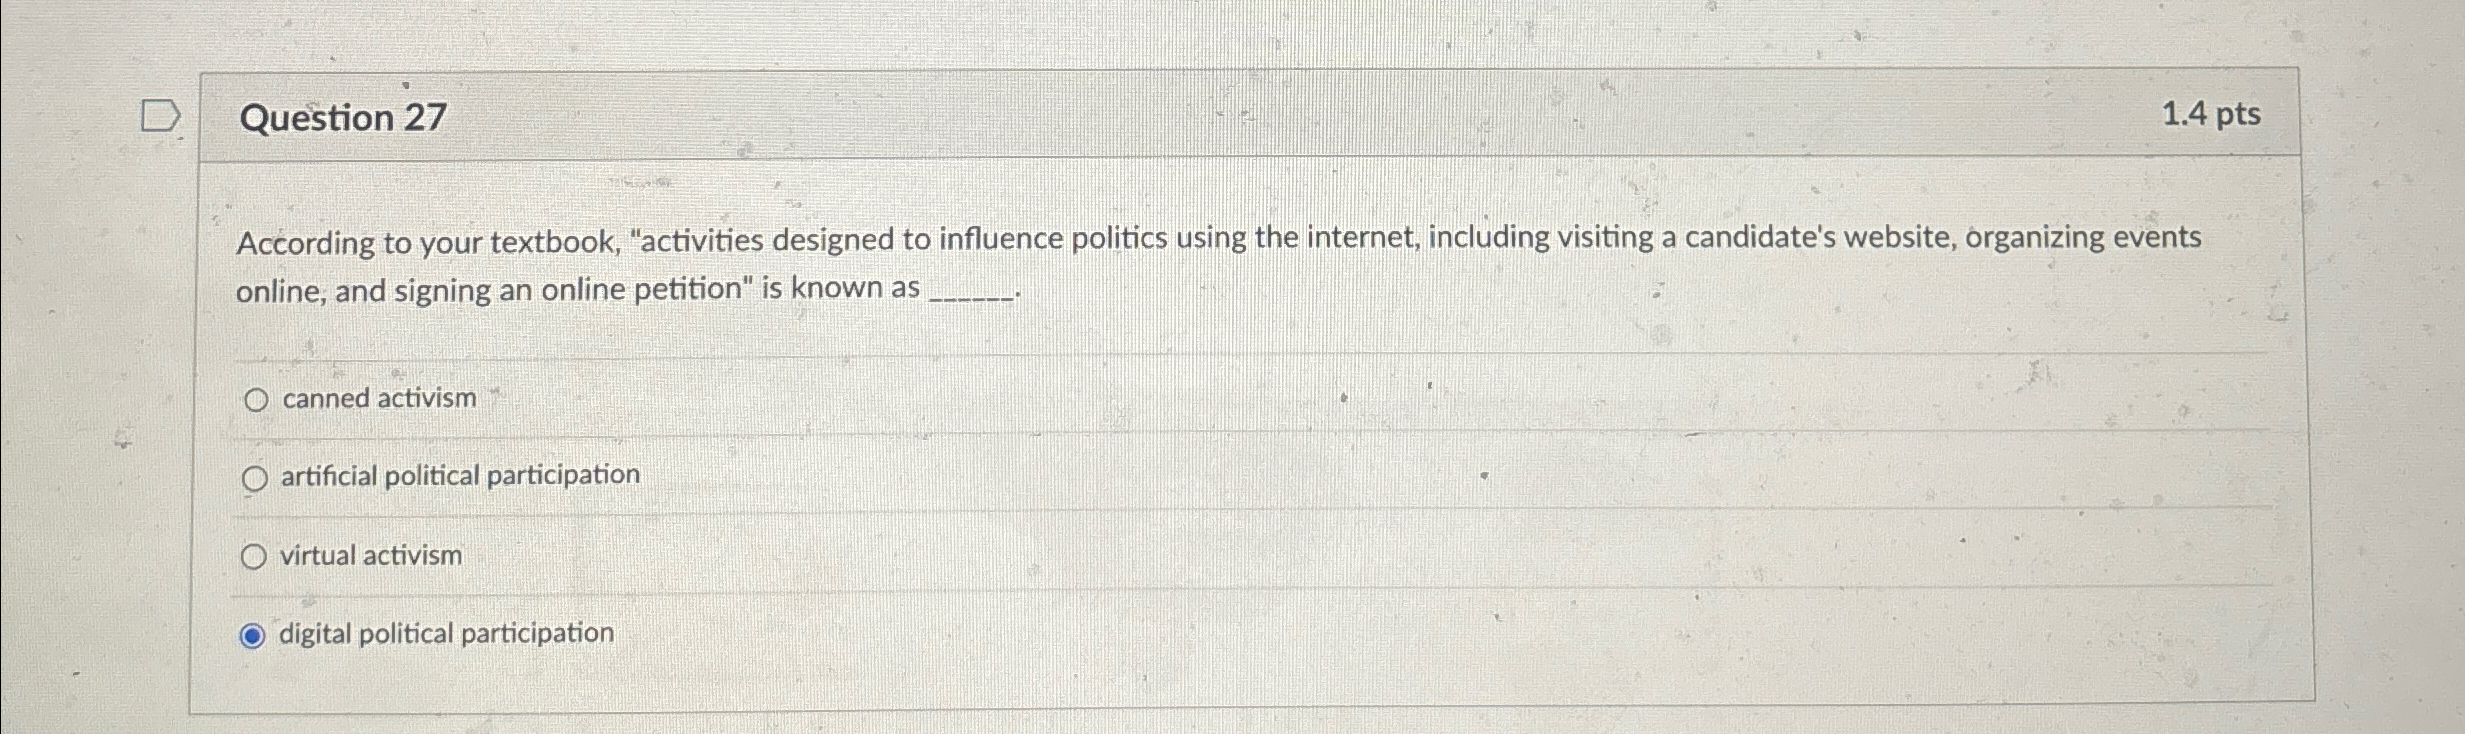
Task: Choose the 'virtual activism' answer option
Action: (256, 555)
